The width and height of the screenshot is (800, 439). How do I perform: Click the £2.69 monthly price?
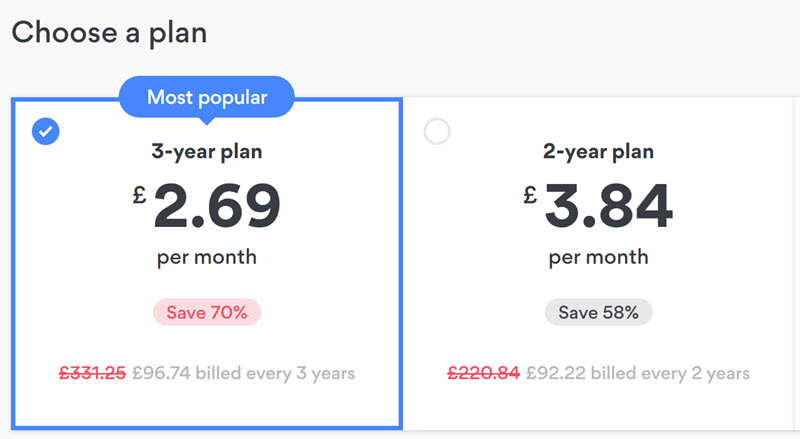pos(207,206)
